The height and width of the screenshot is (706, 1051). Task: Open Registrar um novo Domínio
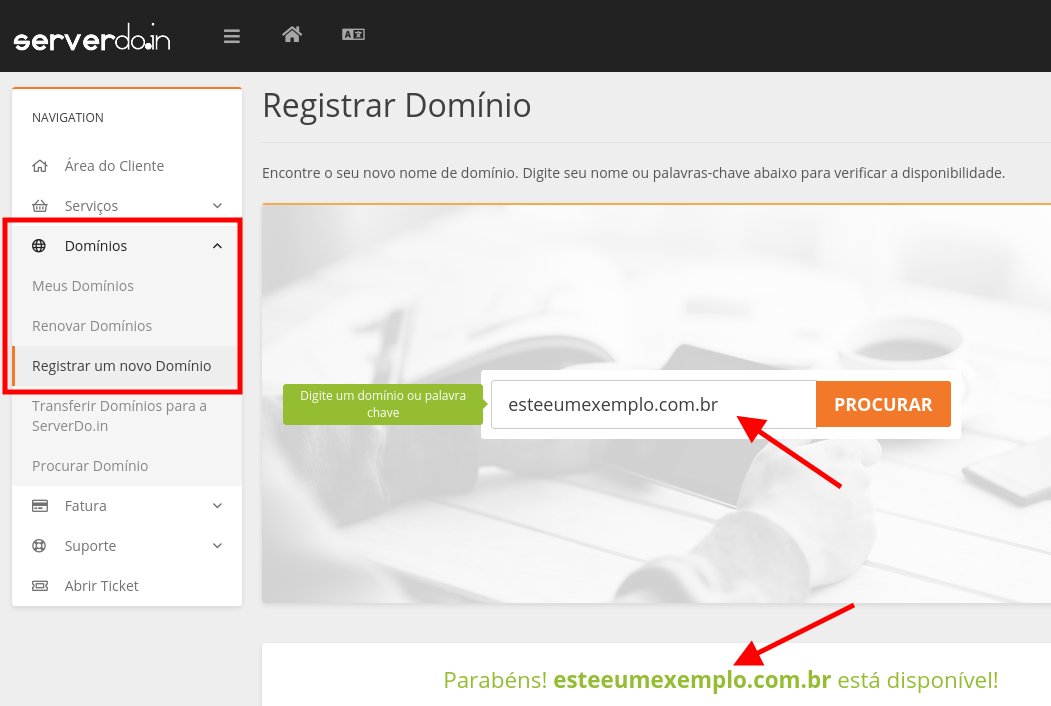[x=121, y=366]
